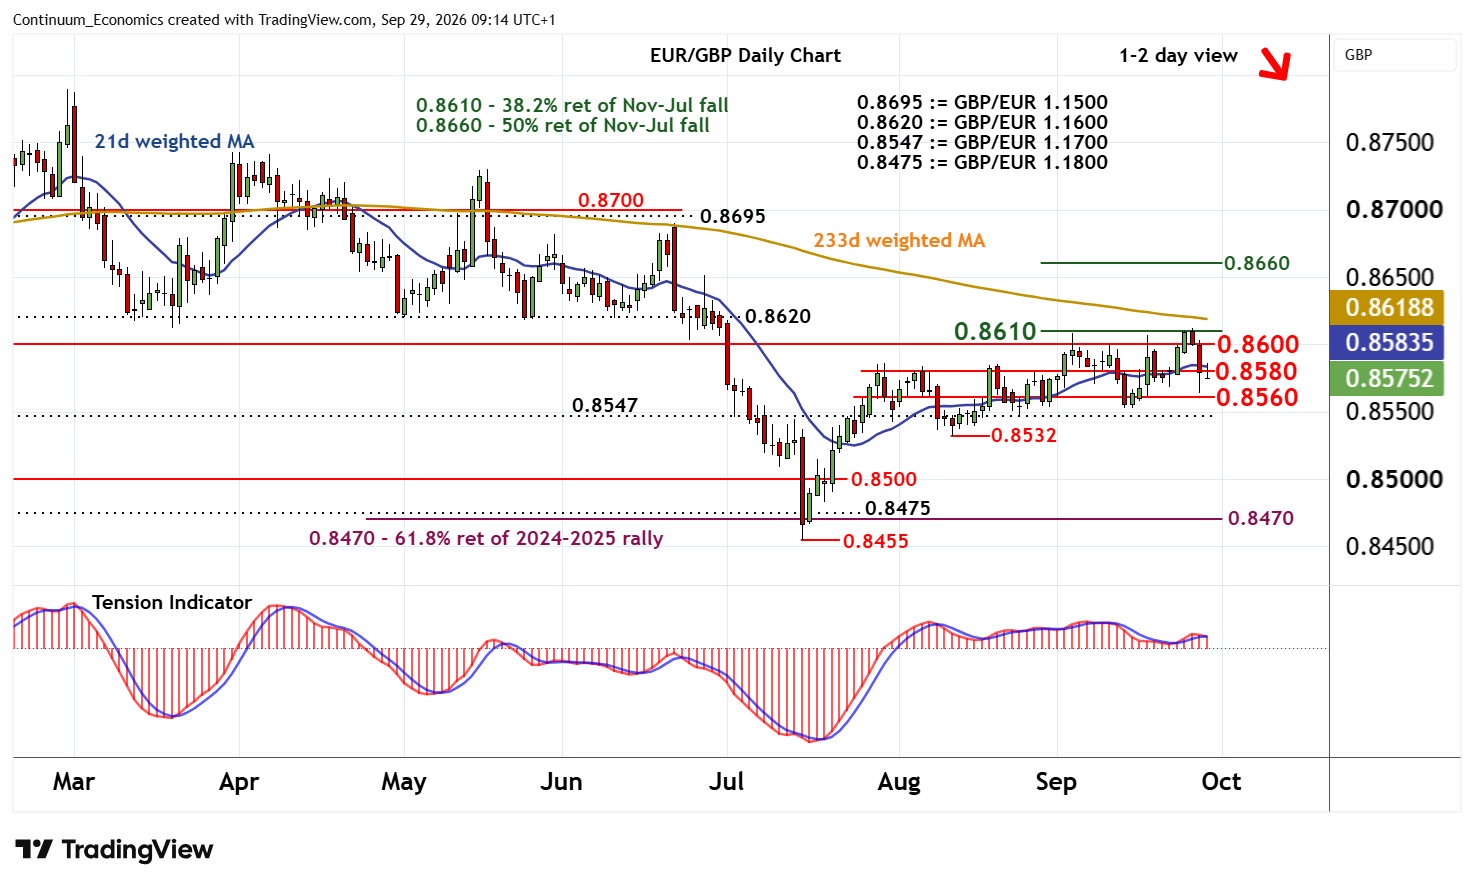Click the 0.8455 low marker label
The height and width of the screenshot is (887, 1474).
click(876, 541)
